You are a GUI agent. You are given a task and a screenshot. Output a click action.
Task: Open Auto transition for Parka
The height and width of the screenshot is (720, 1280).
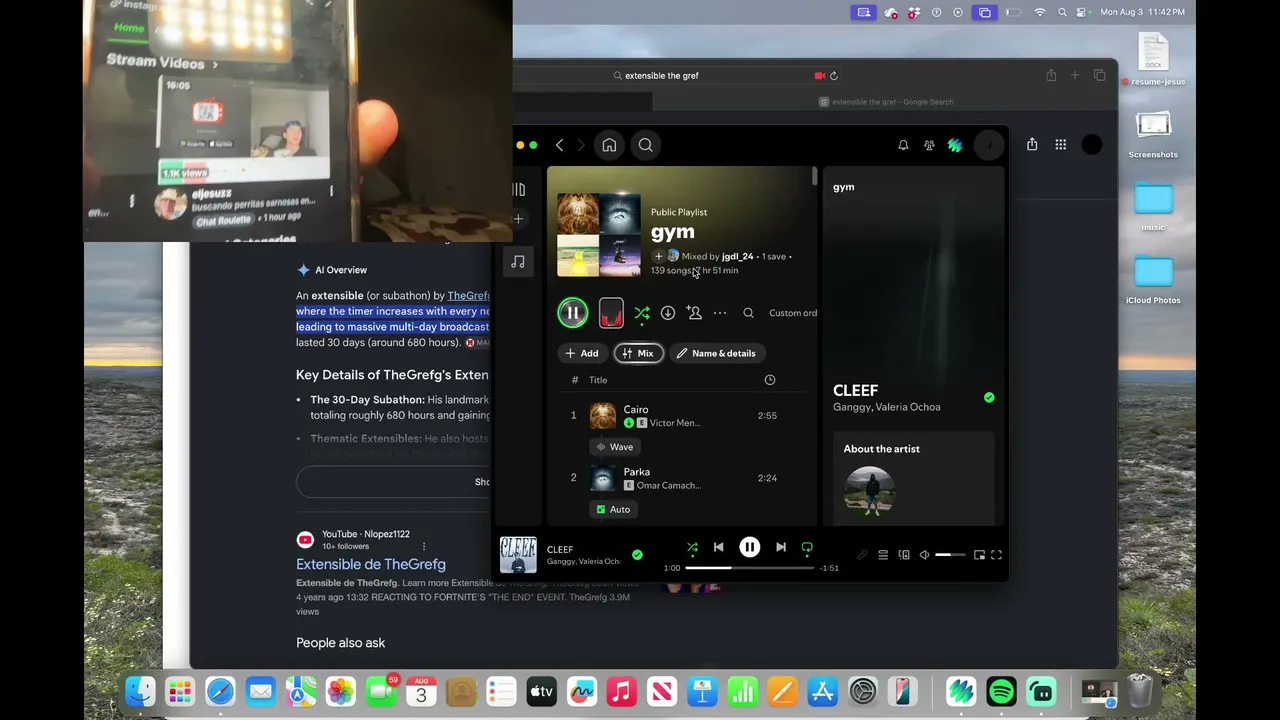[614, 510]
